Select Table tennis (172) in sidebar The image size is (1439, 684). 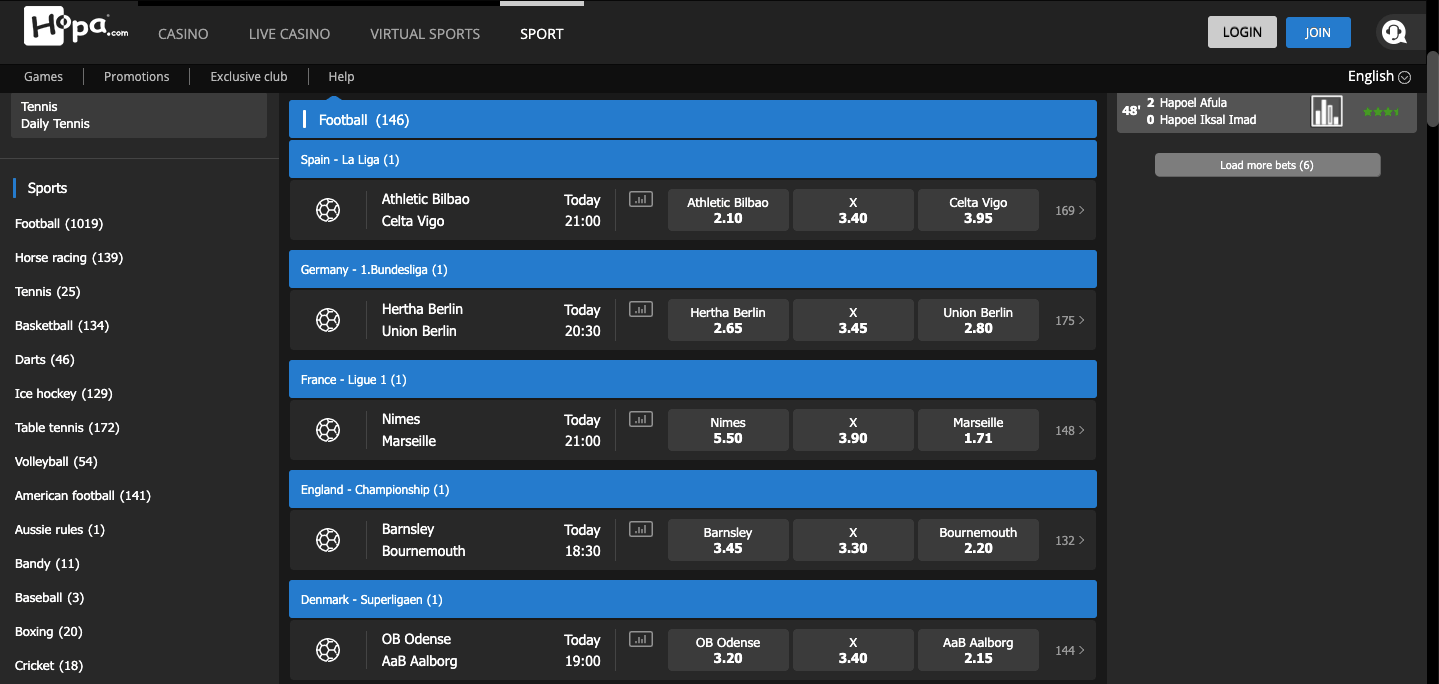coord(67,428)
